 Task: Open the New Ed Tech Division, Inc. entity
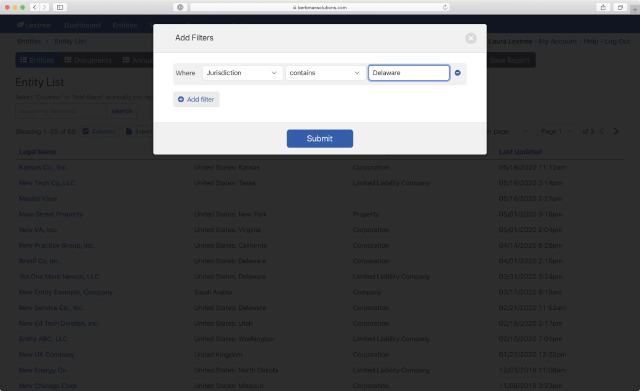[59, 323]
